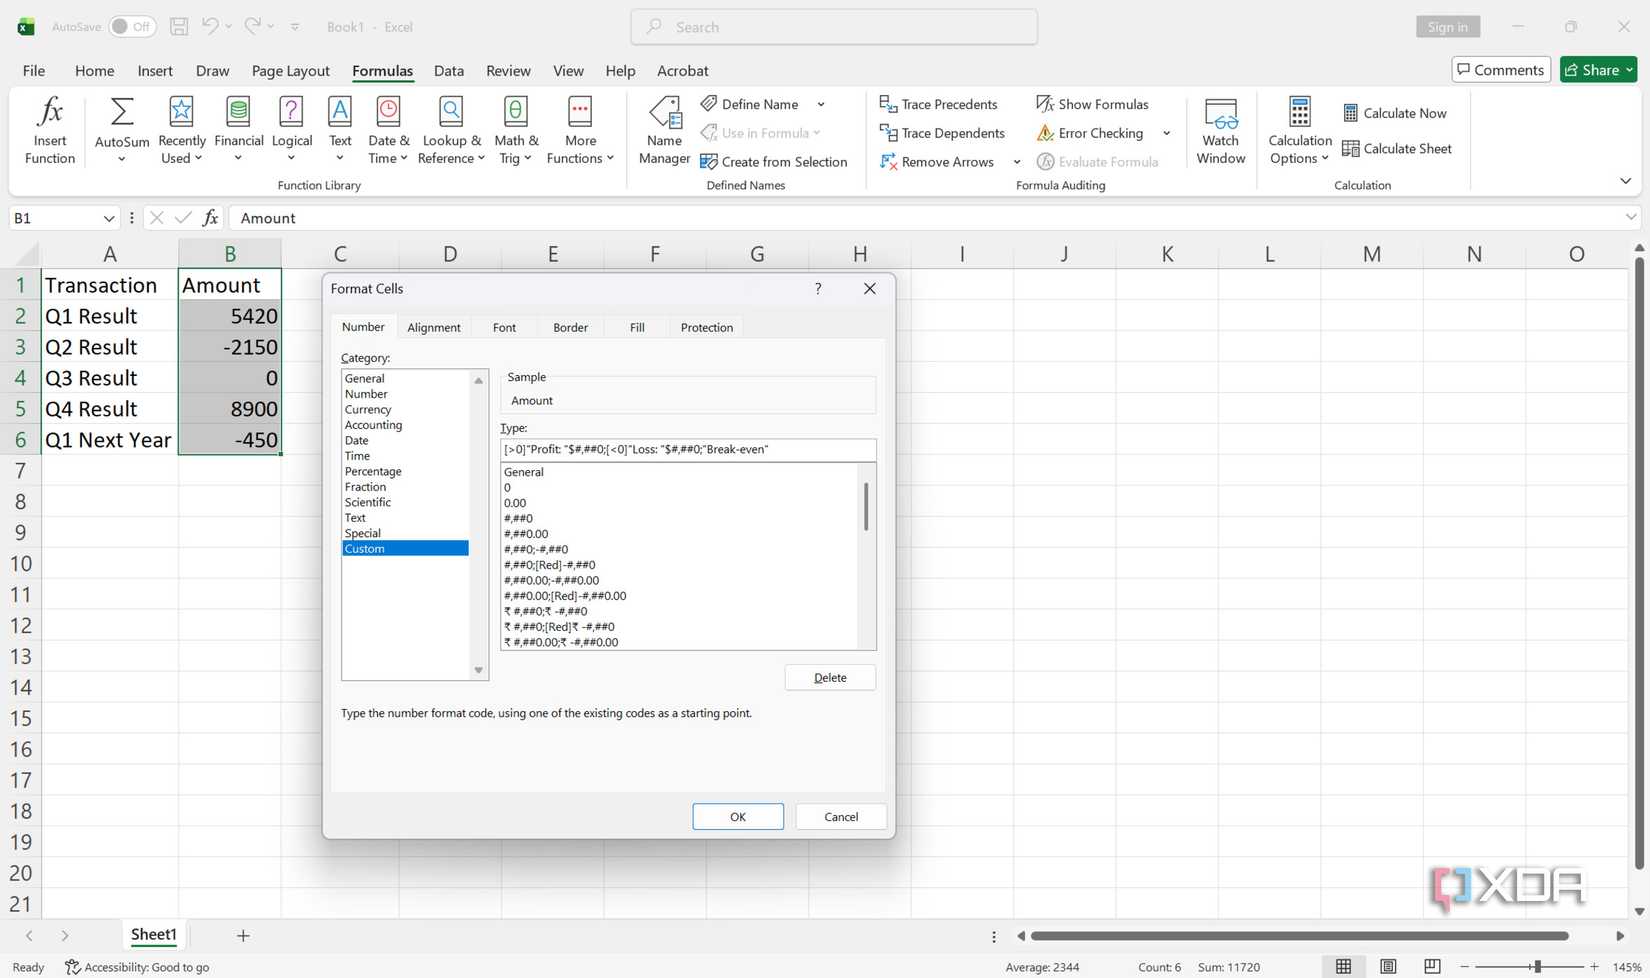Confirm format with the OK button
This screenshot has height=978, width=1650.
(x=737, y=816)
